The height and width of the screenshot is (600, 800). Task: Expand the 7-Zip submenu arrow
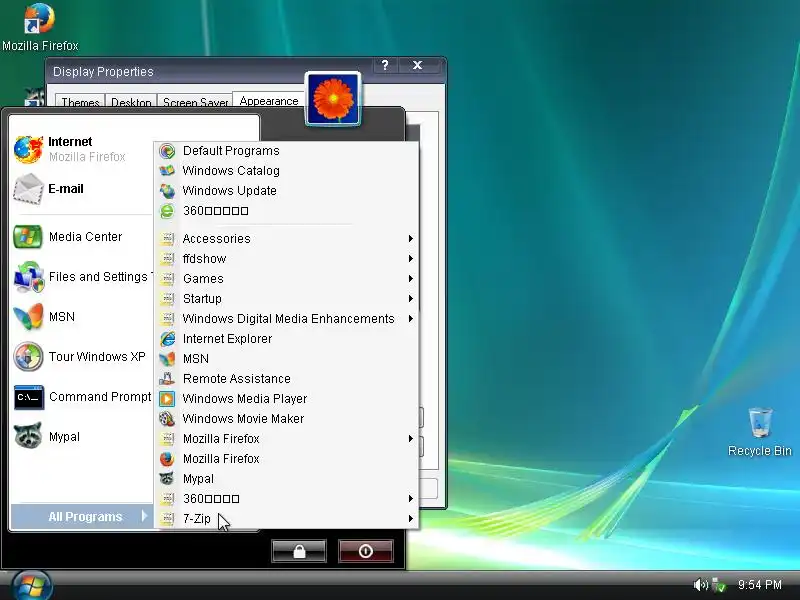tap(410, 518)
